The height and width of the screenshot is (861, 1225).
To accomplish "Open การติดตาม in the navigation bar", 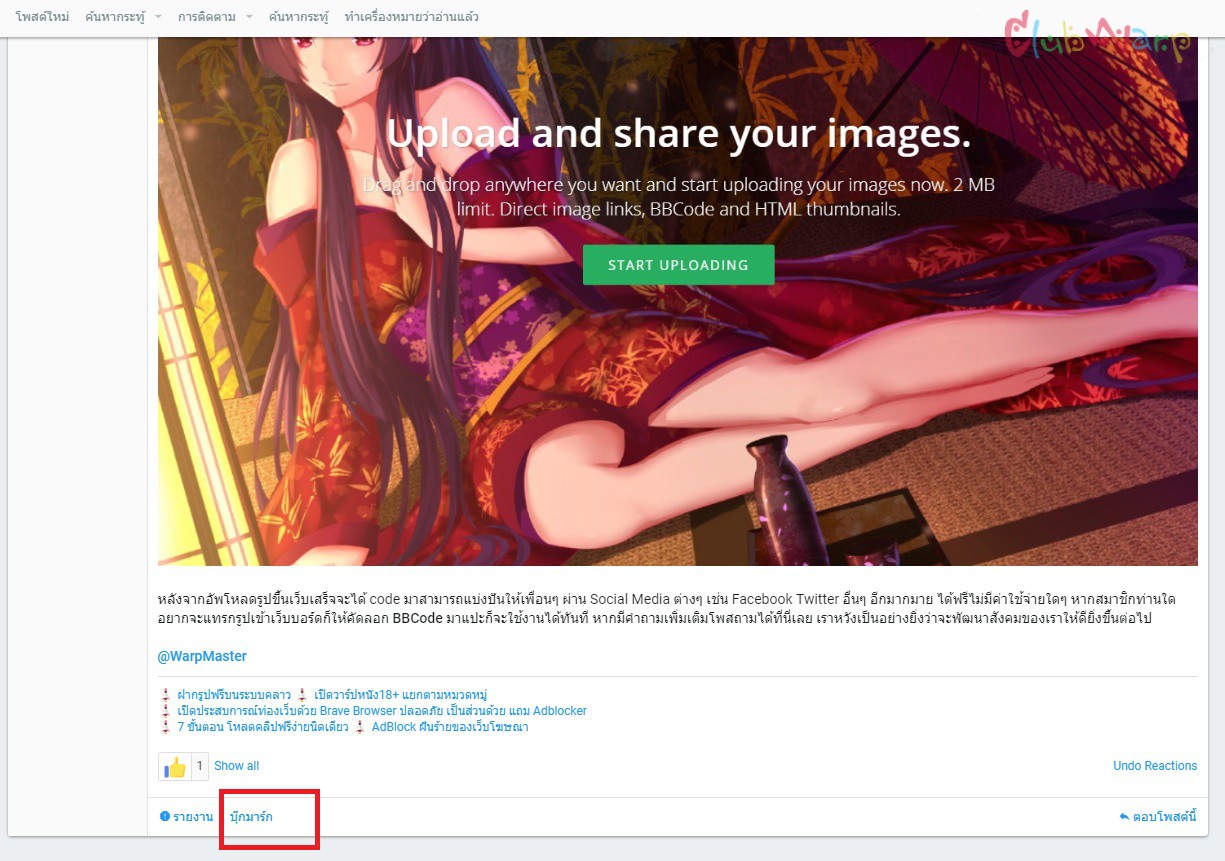I will point(207,17).
